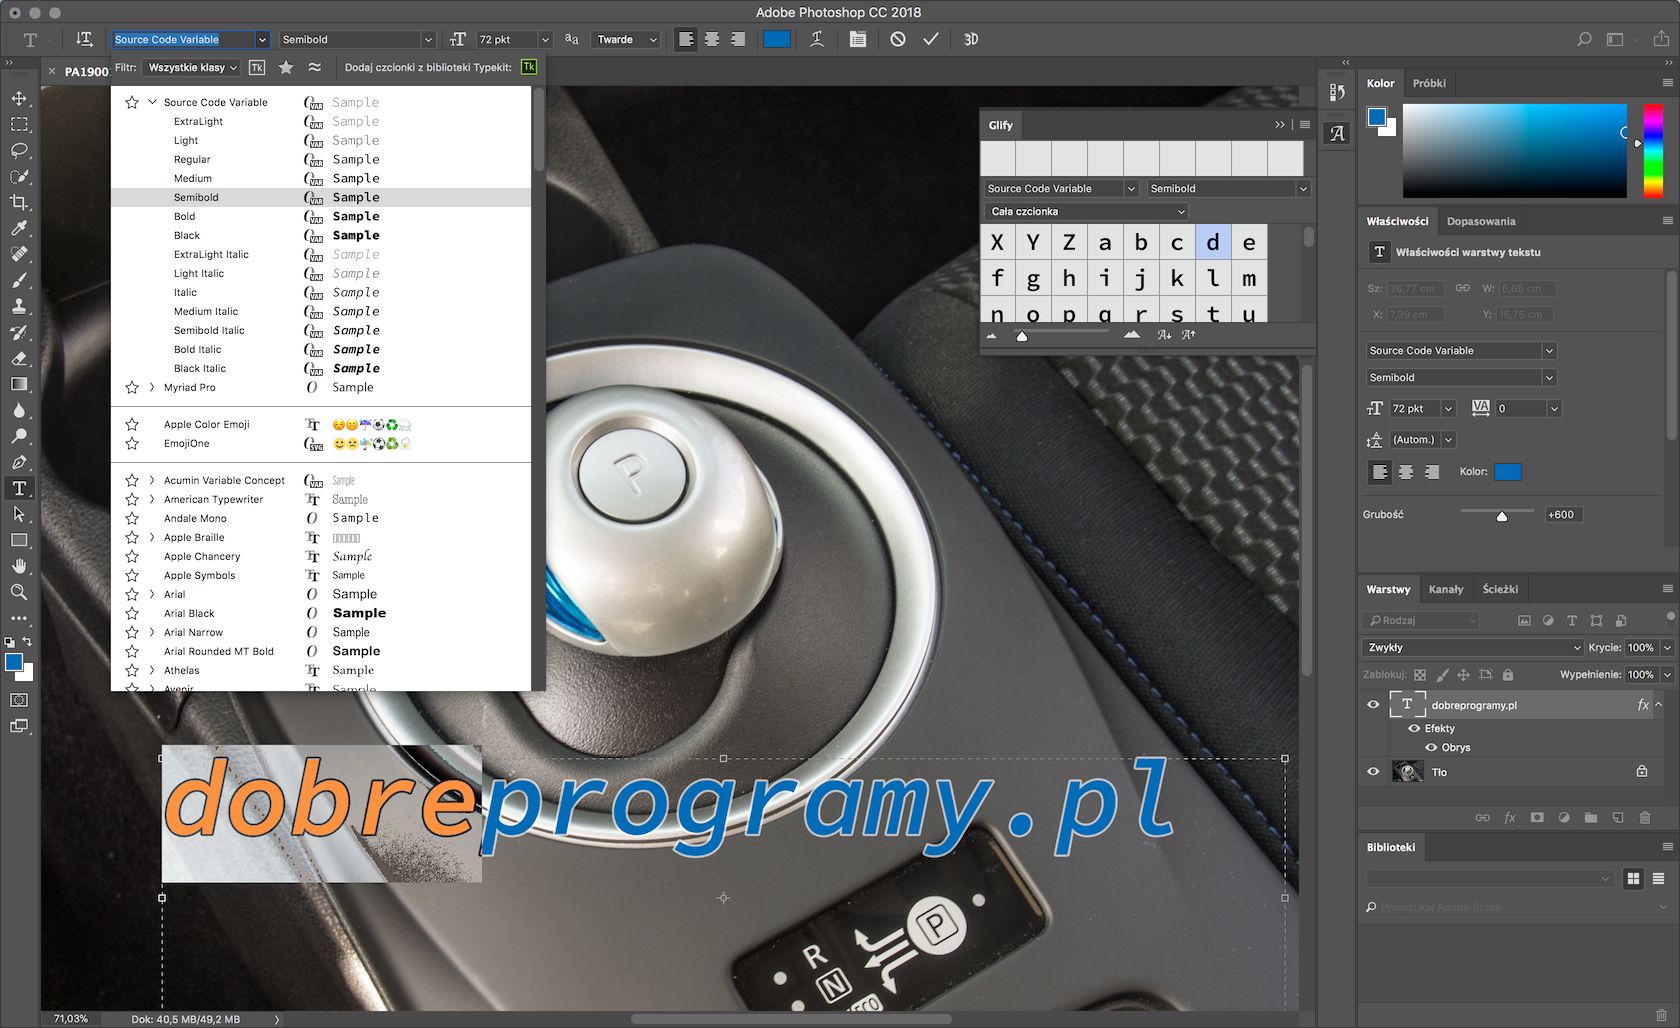Switch to the Próbki tab
The height and width of the screenshot is (1028, 1680).
(1429, 84)
